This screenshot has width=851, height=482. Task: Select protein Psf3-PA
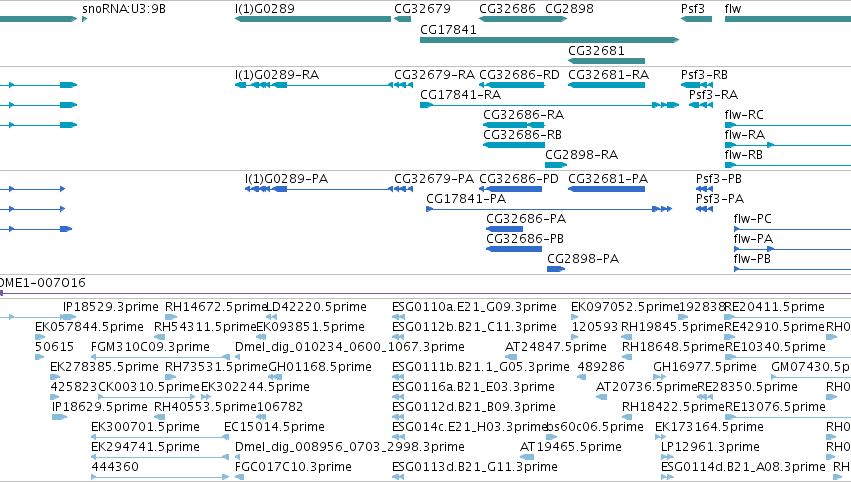[x=704, y=209]
